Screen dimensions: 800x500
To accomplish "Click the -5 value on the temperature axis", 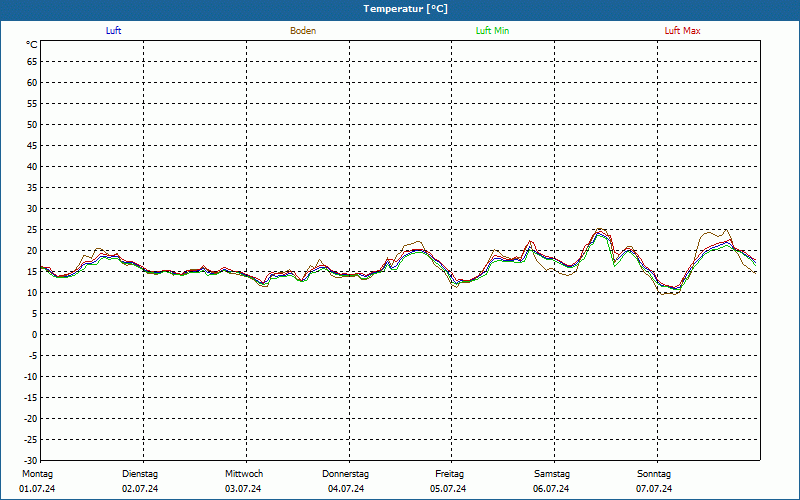I will click(33, 356).
